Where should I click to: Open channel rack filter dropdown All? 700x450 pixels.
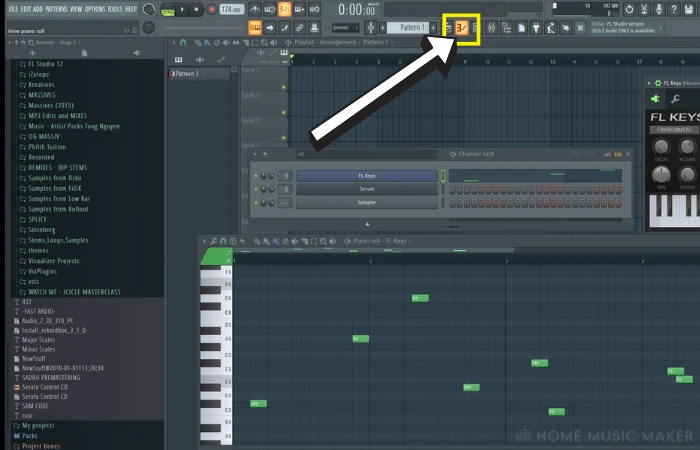pos(366,154)
